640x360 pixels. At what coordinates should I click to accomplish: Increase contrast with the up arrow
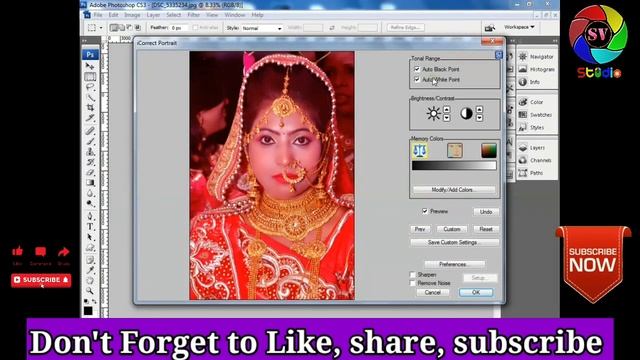click(x=479, y=109)
